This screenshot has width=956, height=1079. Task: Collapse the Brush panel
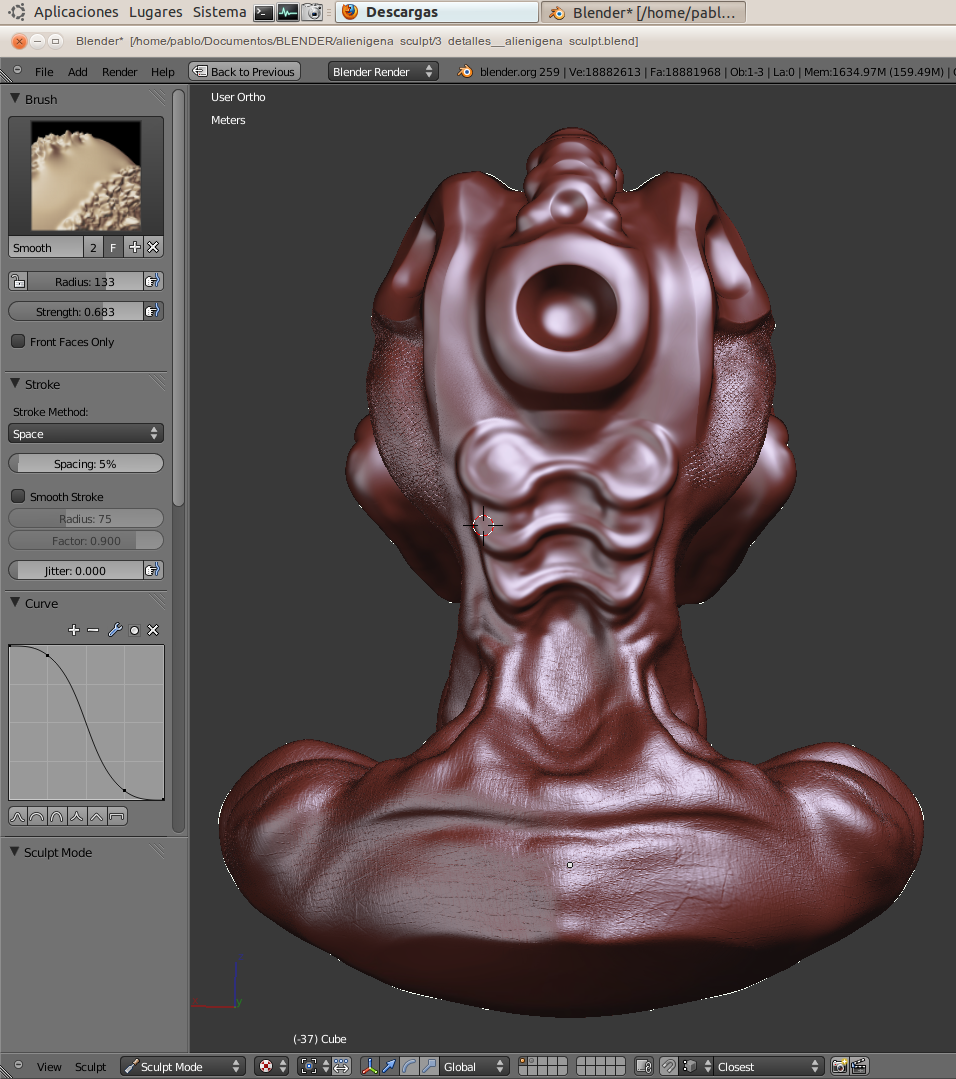coord(15,98)
